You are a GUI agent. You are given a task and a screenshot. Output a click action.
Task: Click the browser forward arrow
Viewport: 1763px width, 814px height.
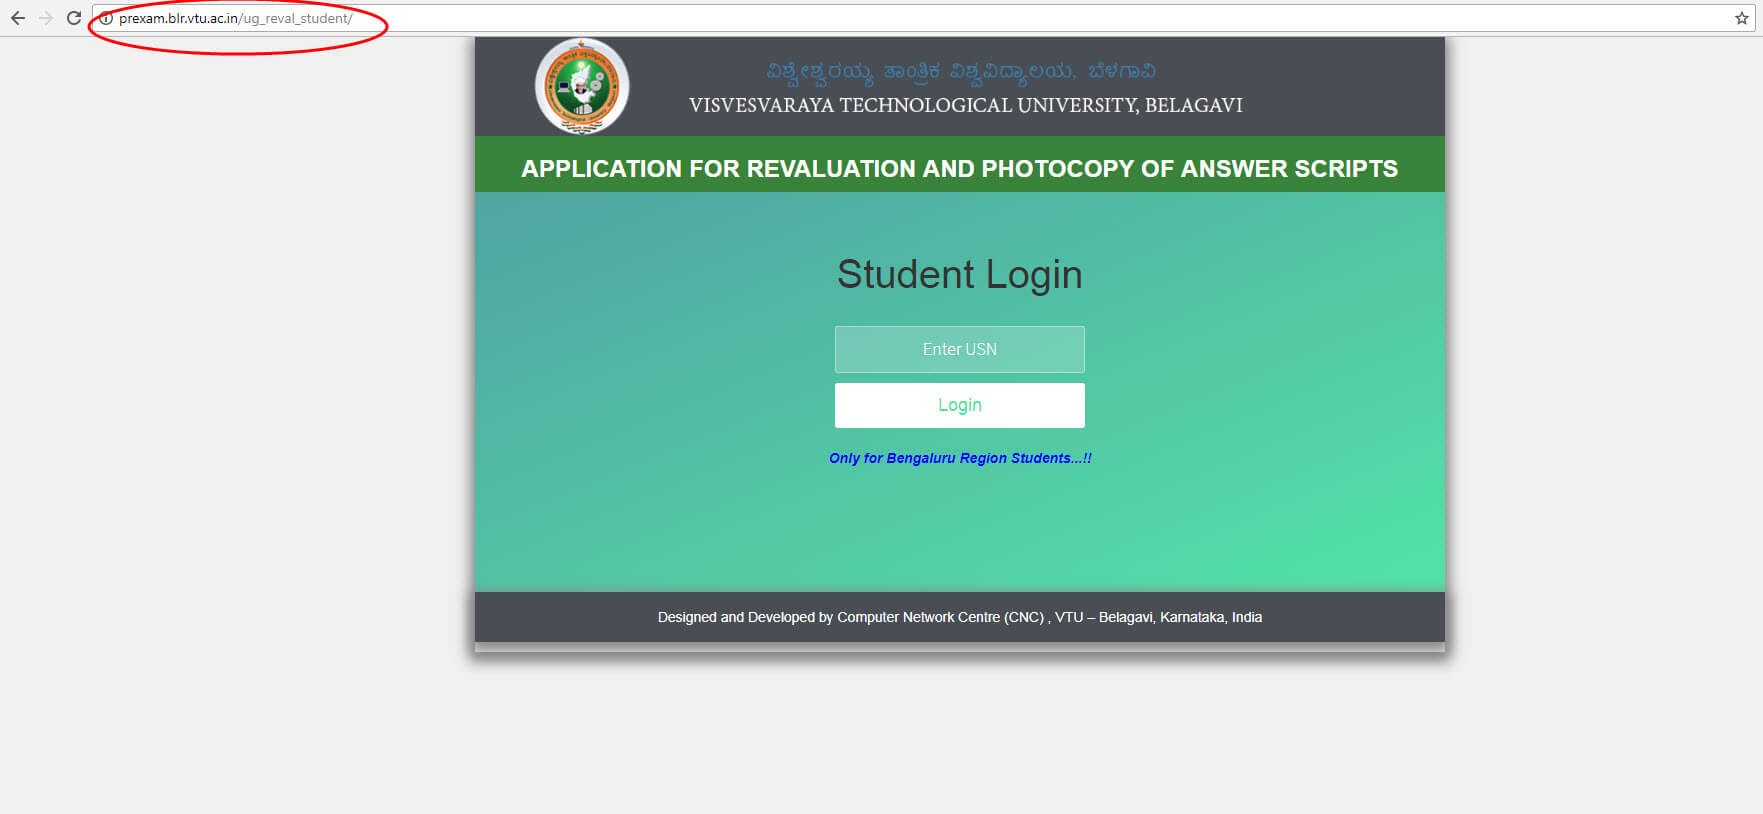pos(46,18)
